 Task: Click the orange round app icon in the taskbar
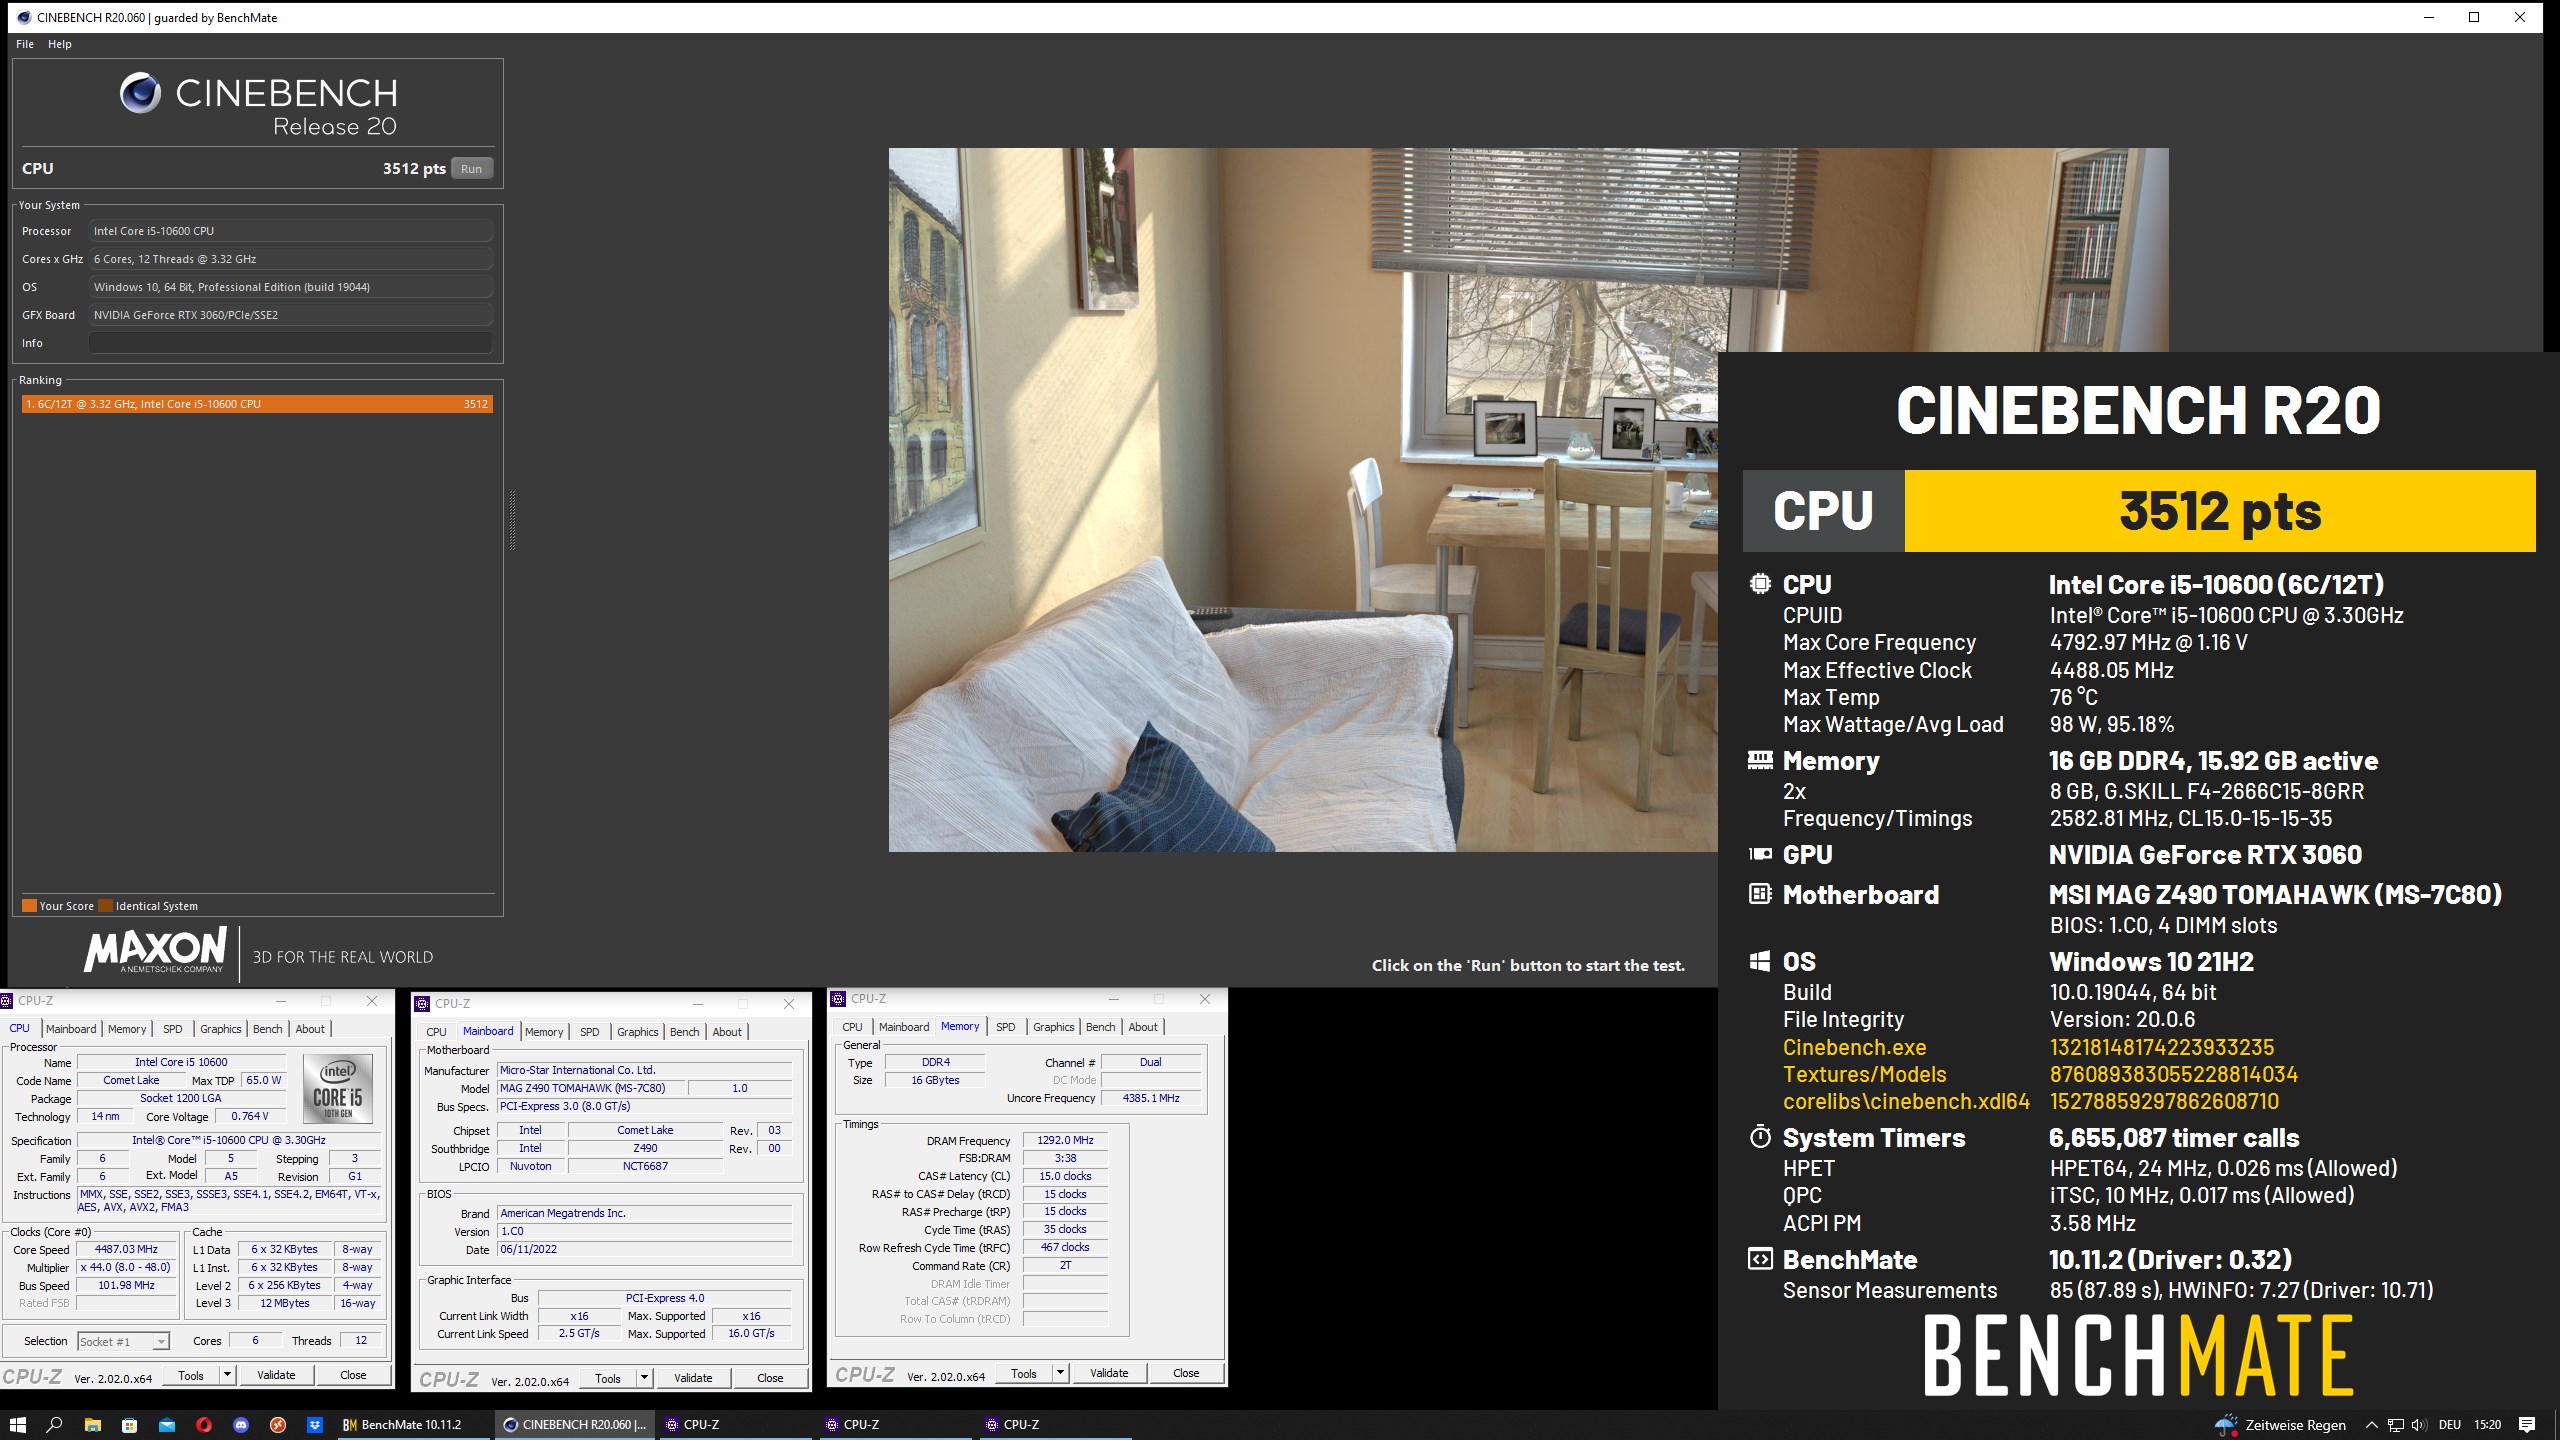coord(277,1425)
